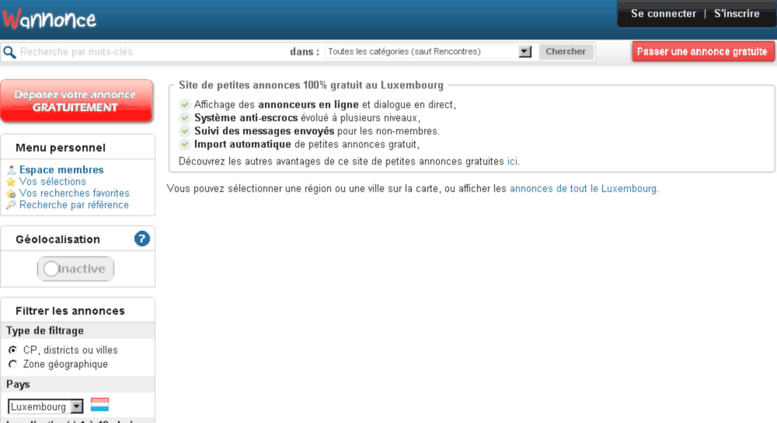Click Déposez votre annonce GRATUITEMENT button
Viewport: 777px width, 423px height.
pyautogui.click(x=76, y=101)
